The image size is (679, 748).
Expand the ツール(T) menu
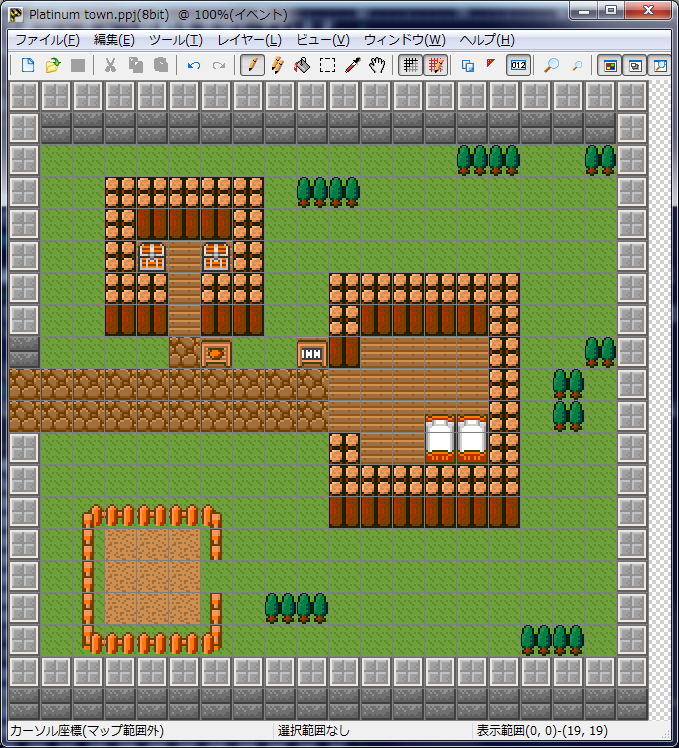pos(175,40)
